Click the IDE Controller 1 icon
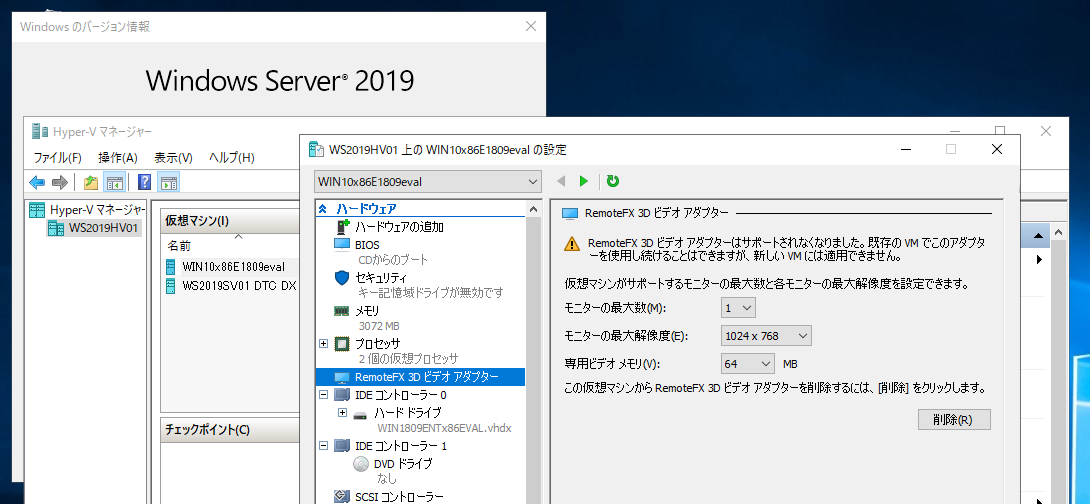 point(341,446)
